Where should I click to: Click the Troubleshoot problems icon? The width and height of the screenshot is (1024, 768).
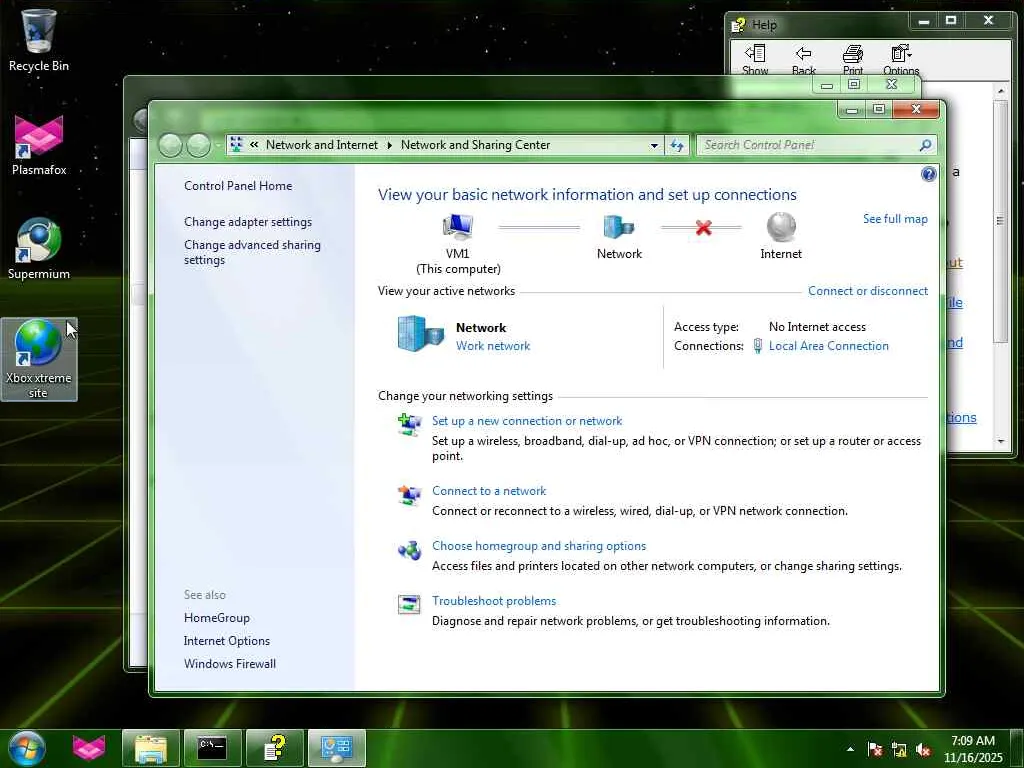click(x=409, y=605)
